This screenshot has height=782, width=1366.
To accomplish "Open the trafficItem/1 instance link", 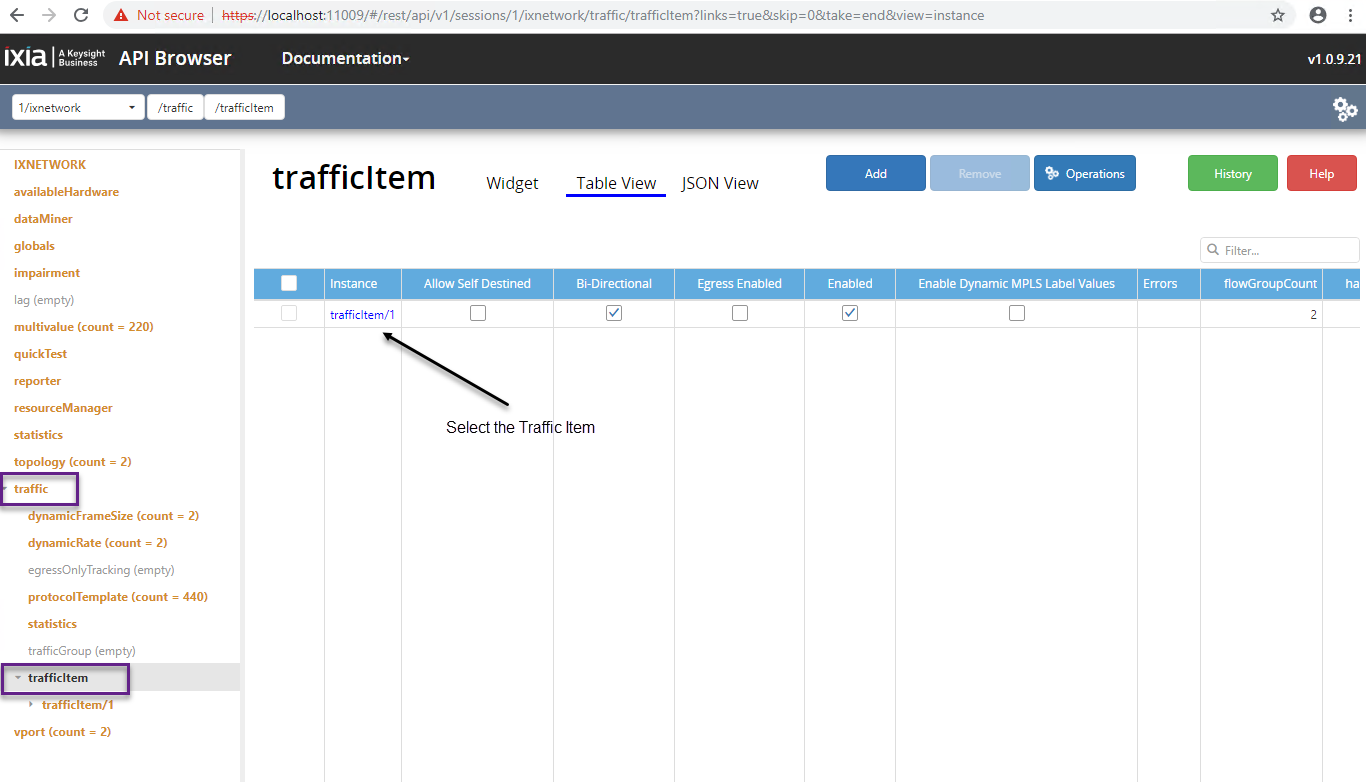I will click(362, 314).
